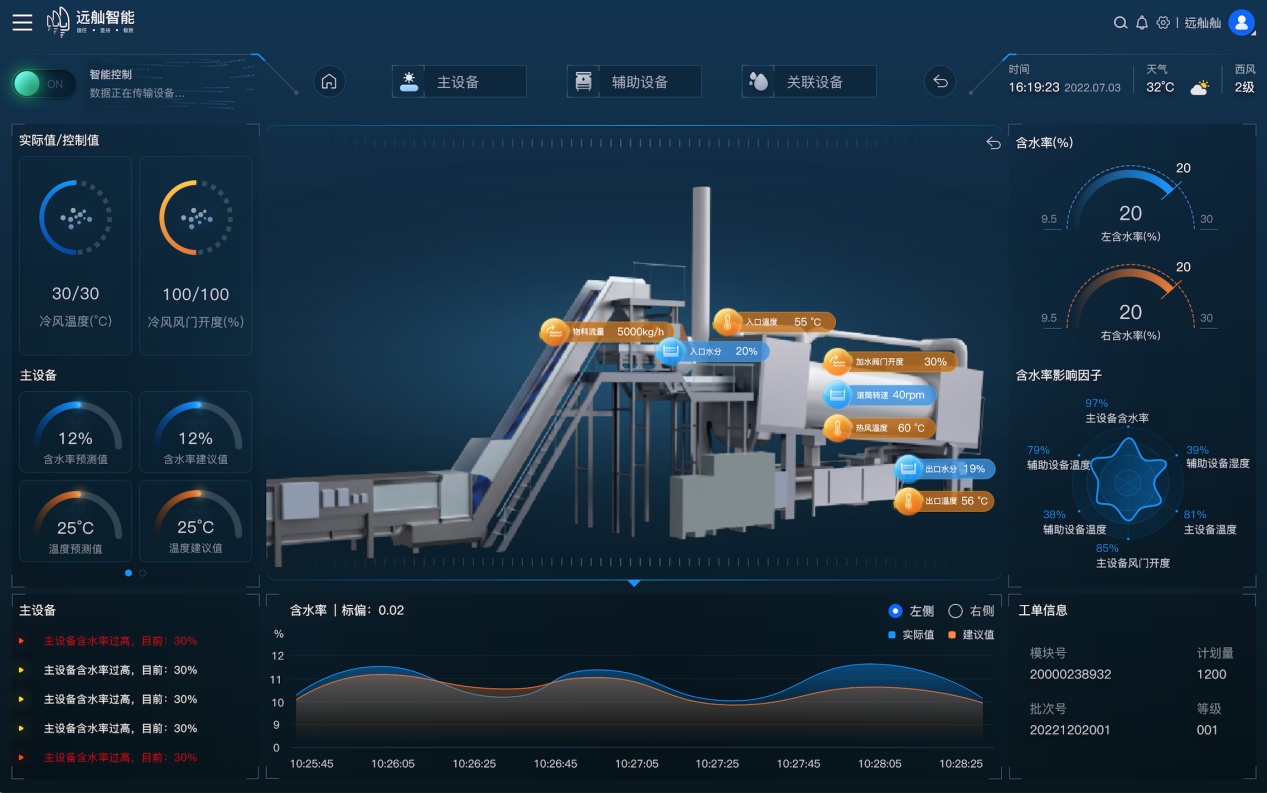Click 标偏：0.02 chart title
The width and height of the screenshot is (1267, 793).
click(373, 610)
